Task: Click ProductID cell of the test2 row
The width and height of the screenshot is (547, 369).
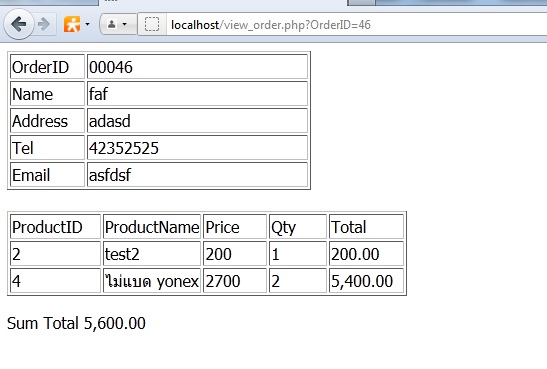Action: [55, 254]
